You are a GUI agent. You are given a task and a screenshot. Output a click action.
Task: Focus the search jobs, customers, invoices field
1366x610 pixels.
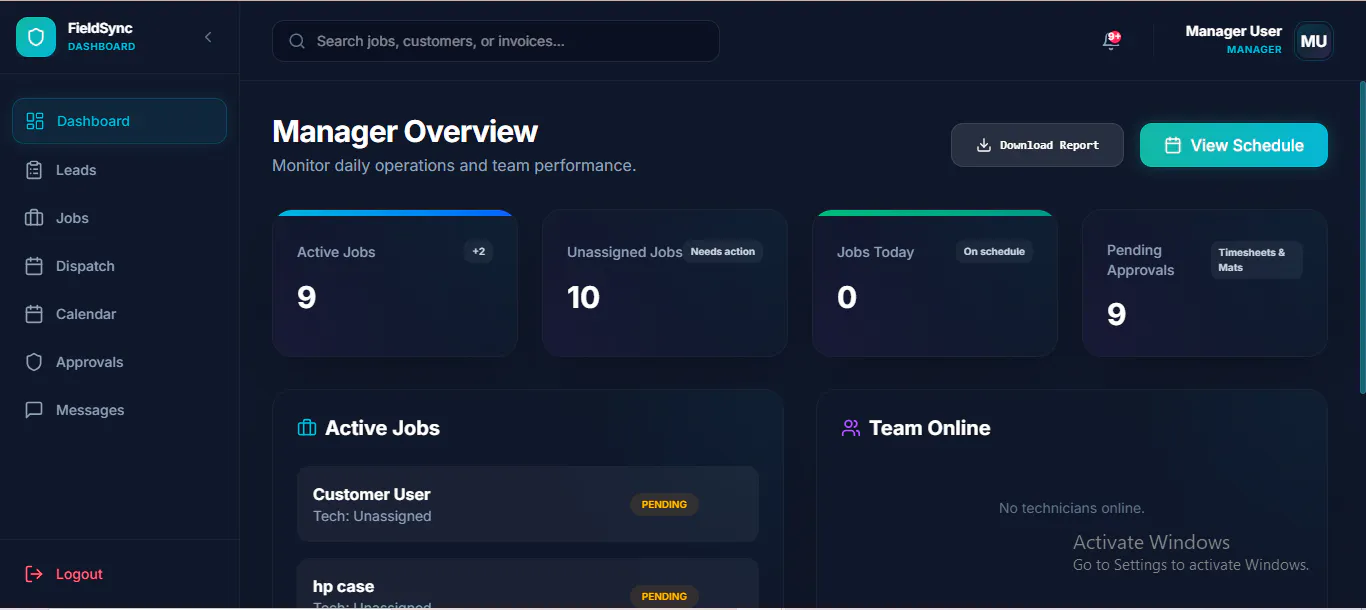(496, 41)
